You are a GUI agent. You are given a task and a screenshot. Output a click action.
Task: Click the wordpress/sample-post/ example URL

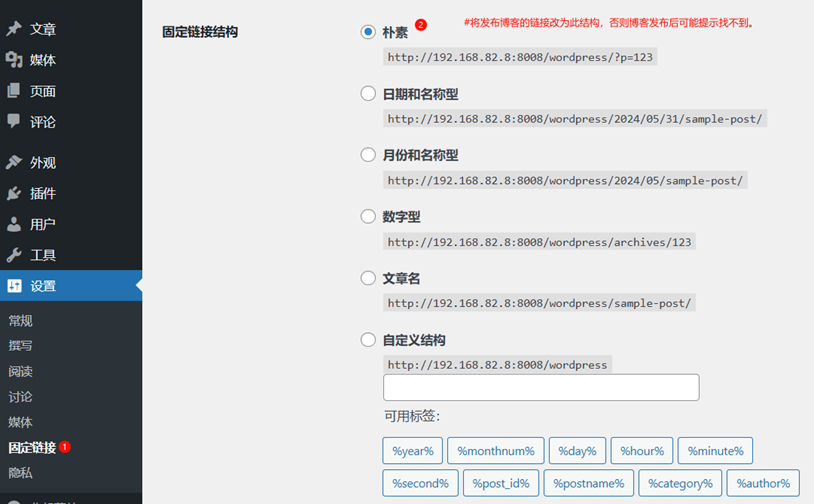tap(539, 303)
